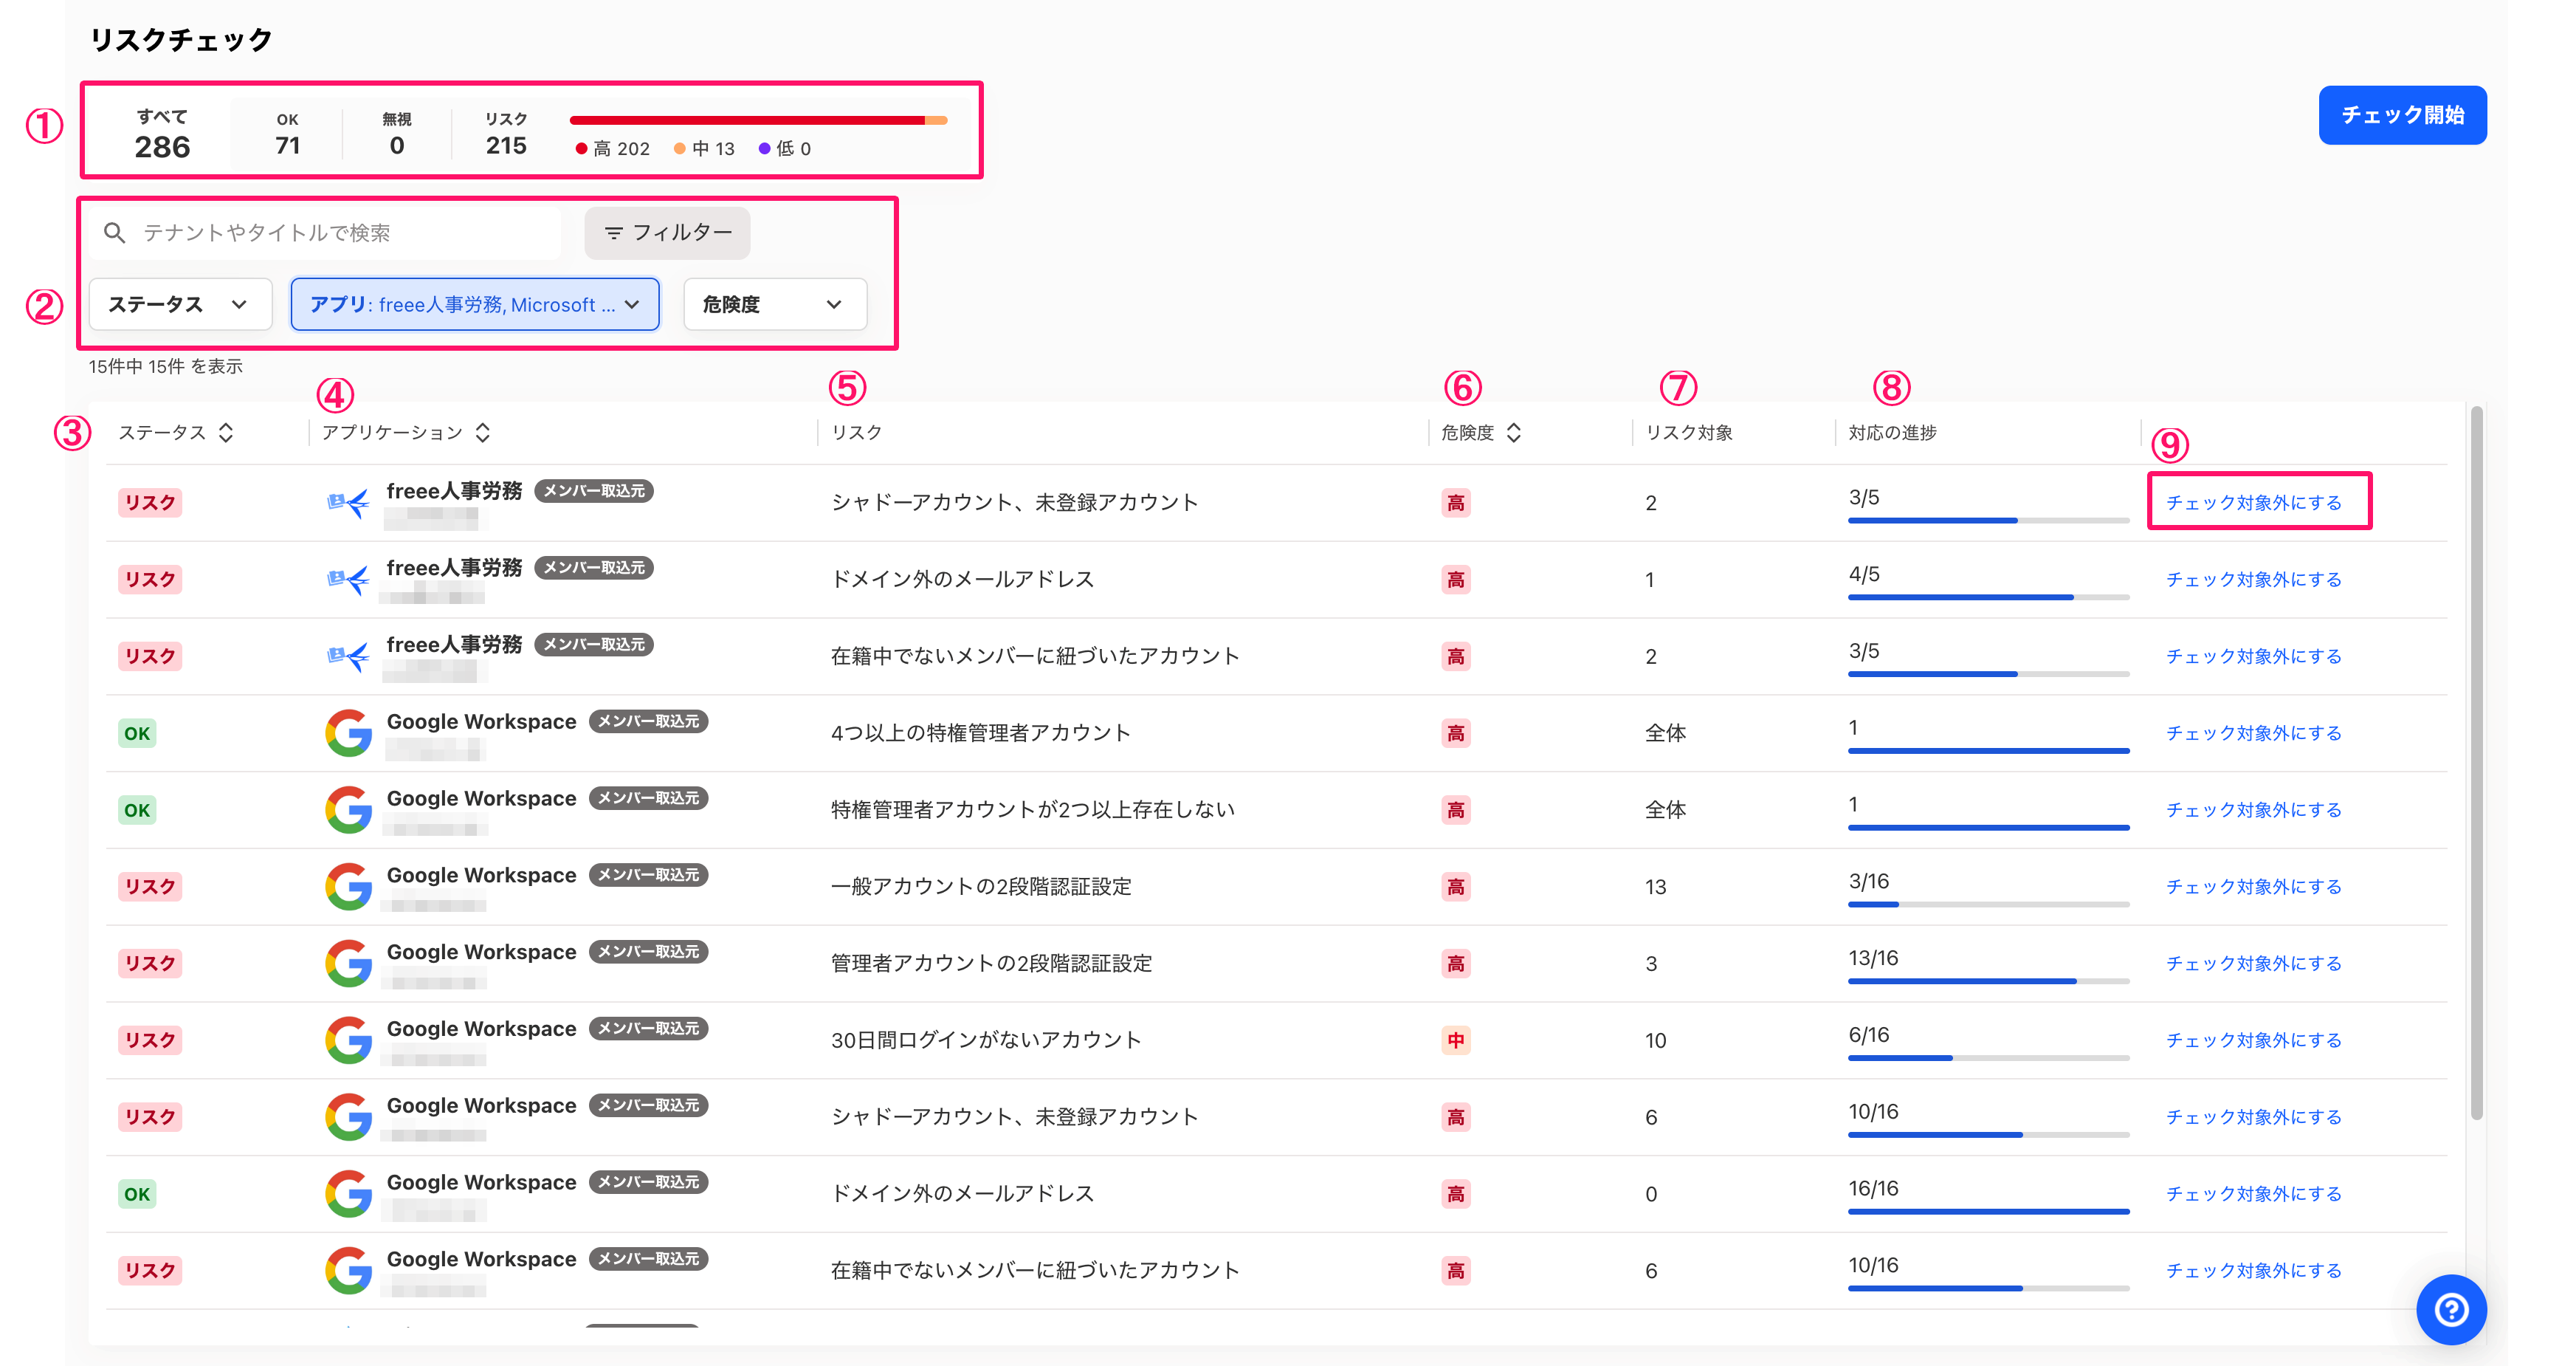The image size is (2576, 1366).
Task: Click freee icon in シャドーアカウント row
Action: click(348, 502)
